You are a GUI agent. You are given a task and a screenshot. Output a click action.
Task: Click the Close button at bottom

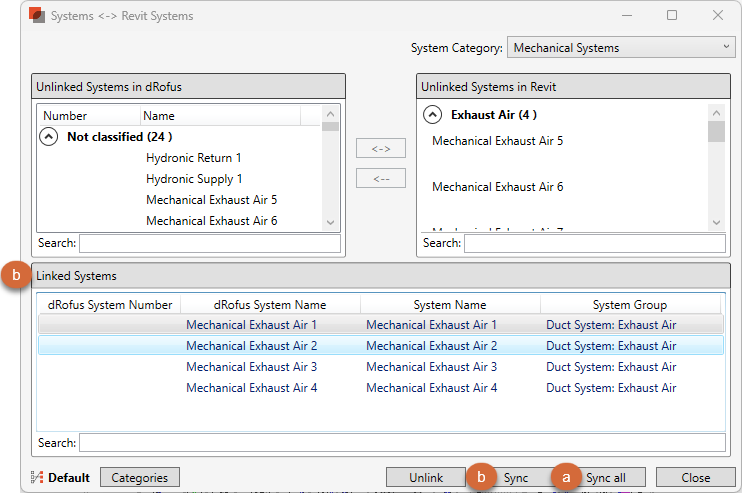pyautogui.click(x=695, y=478)
